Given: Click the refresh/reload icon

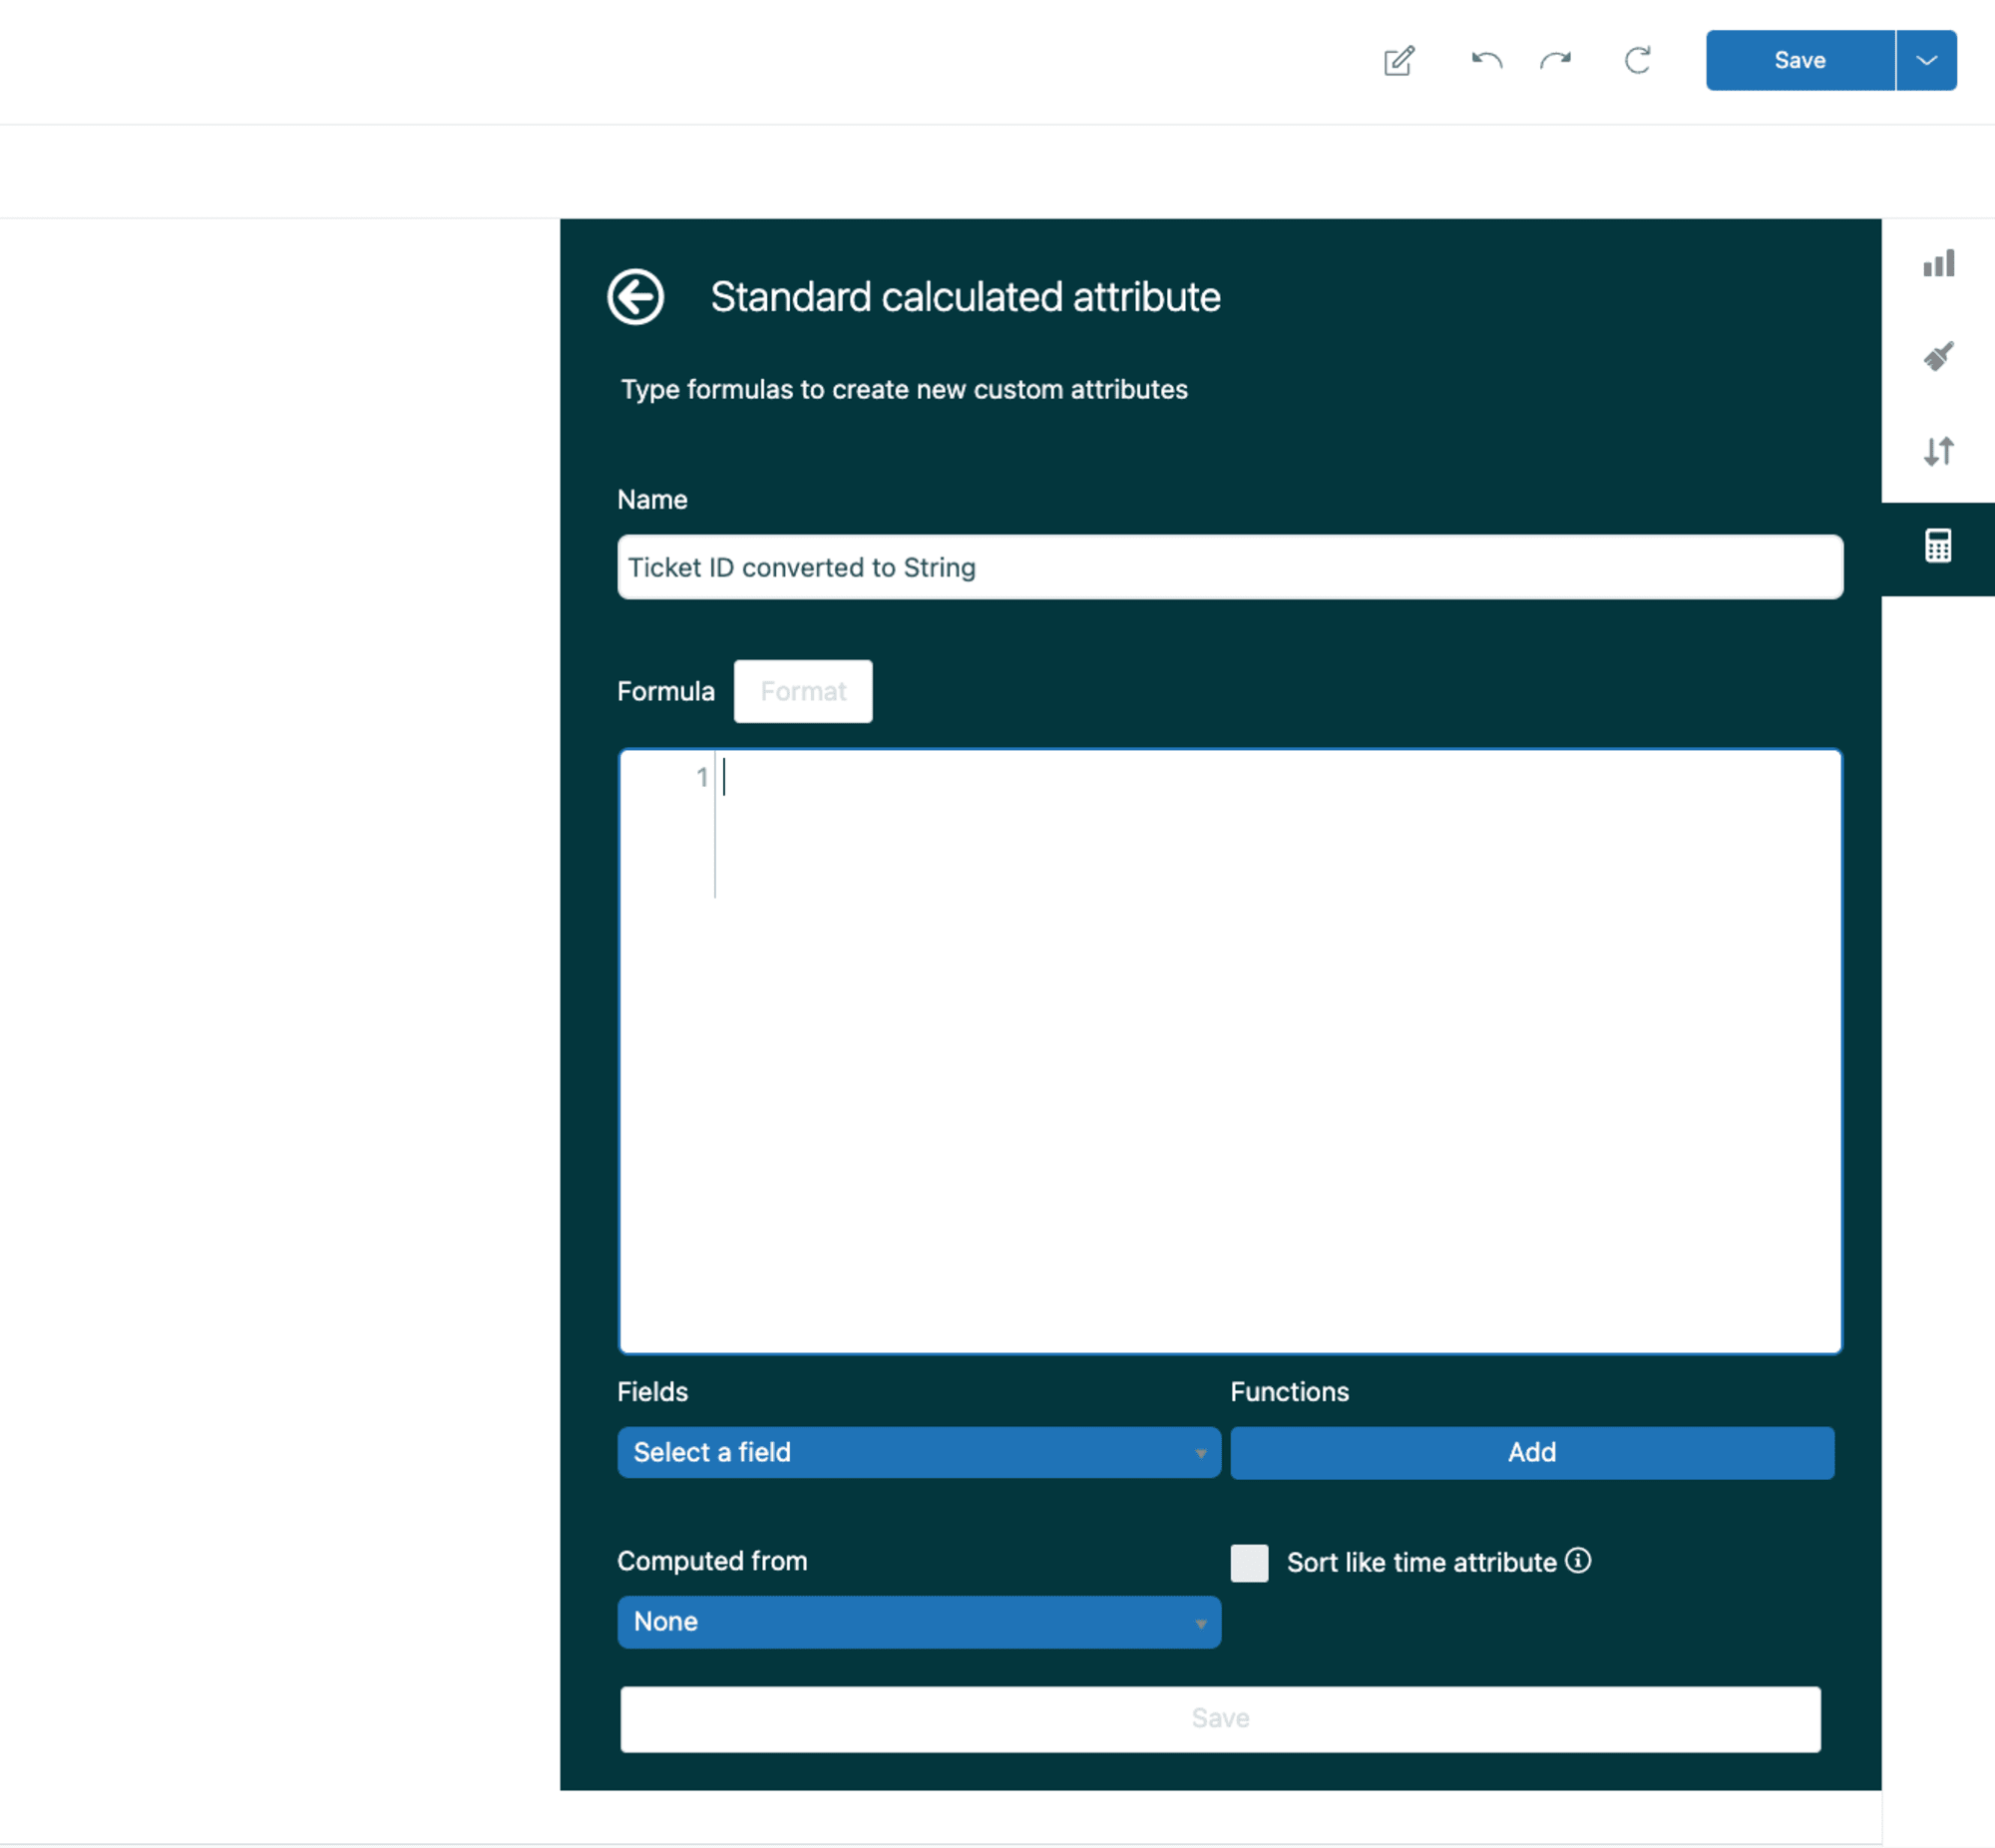Looking at the screenshot, I should [x=1634, y=61].
